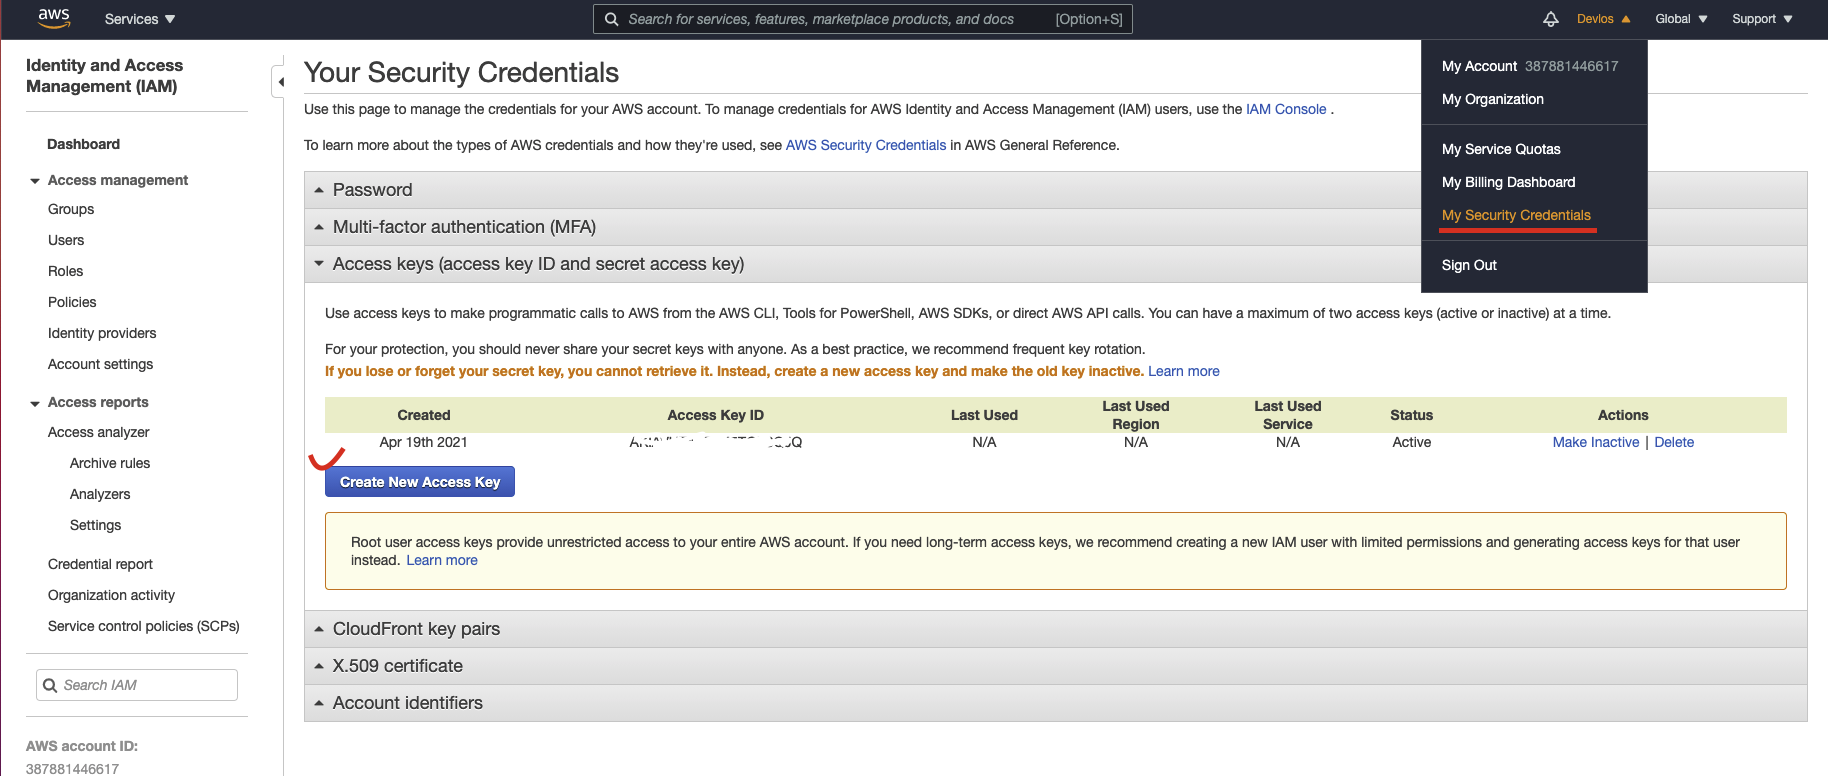This screenshot has width=1828, height=776.
Task: Open the Devios account dropdown
Action: coord(1604,19)
